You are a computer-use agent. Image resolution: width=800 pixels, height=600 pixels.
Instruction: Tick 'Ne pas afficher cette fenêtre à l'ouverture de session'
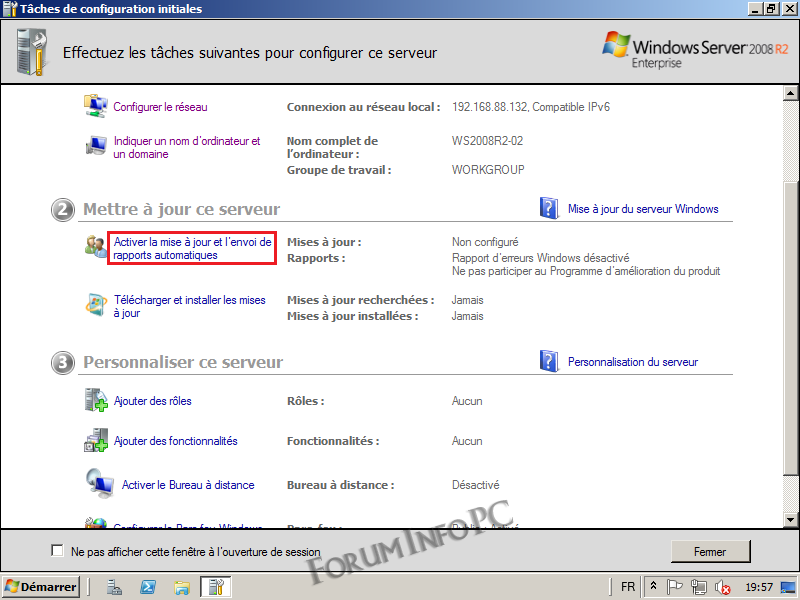57,551
